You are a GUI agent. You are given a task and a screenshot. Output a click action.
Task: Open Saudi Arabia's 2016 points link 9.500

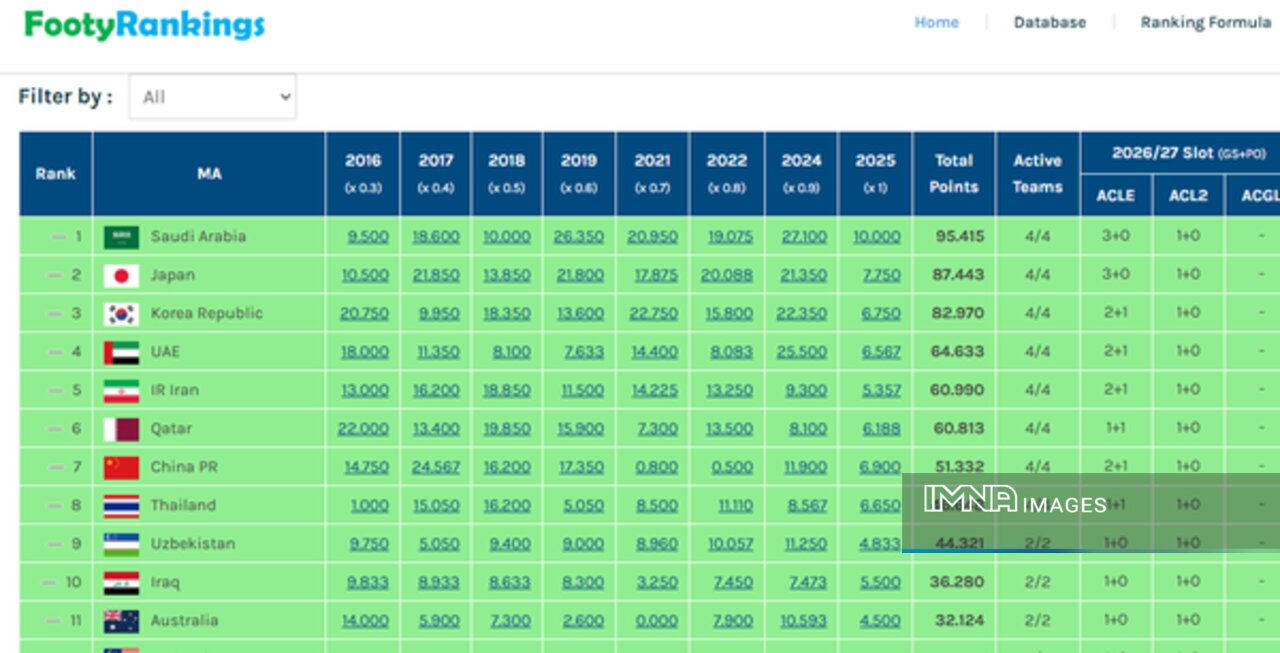point(367,237)
